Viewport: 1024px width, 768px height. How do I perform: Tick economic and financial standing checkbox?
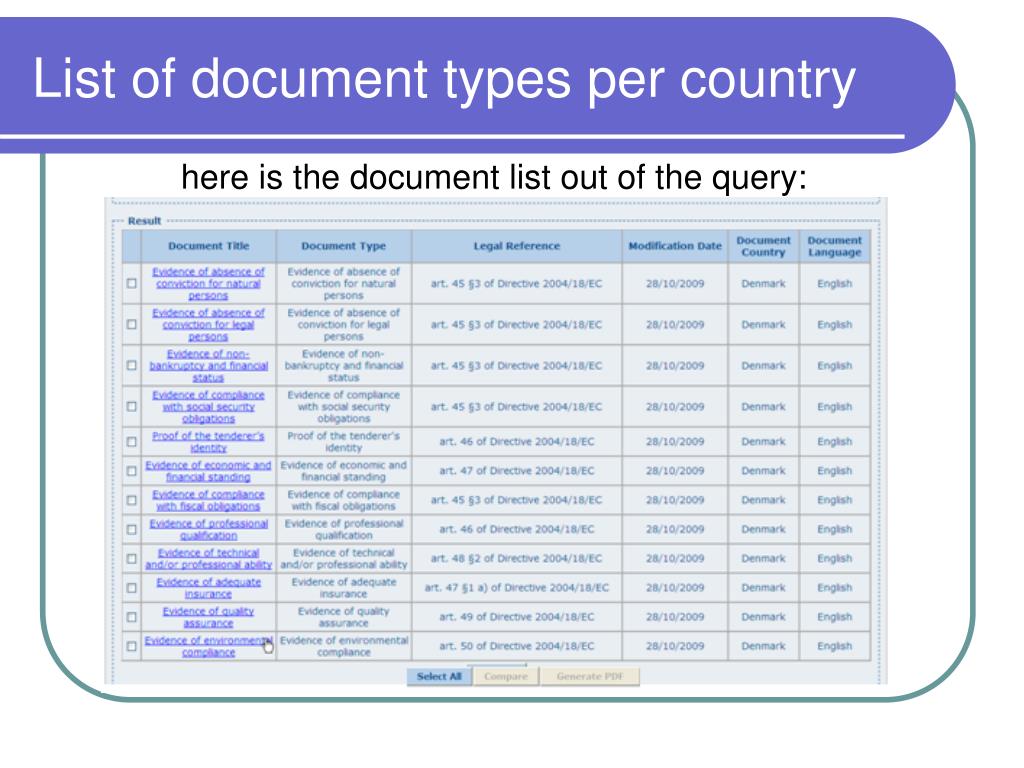pyautogui.click(x=132, y=471)
